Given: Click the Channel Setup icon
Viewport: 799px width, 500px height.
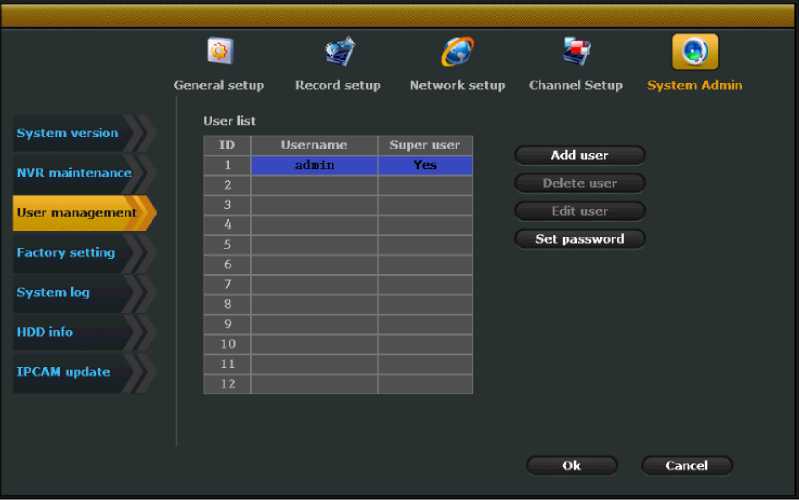Looking at the screenshot, I should [576, 51].
